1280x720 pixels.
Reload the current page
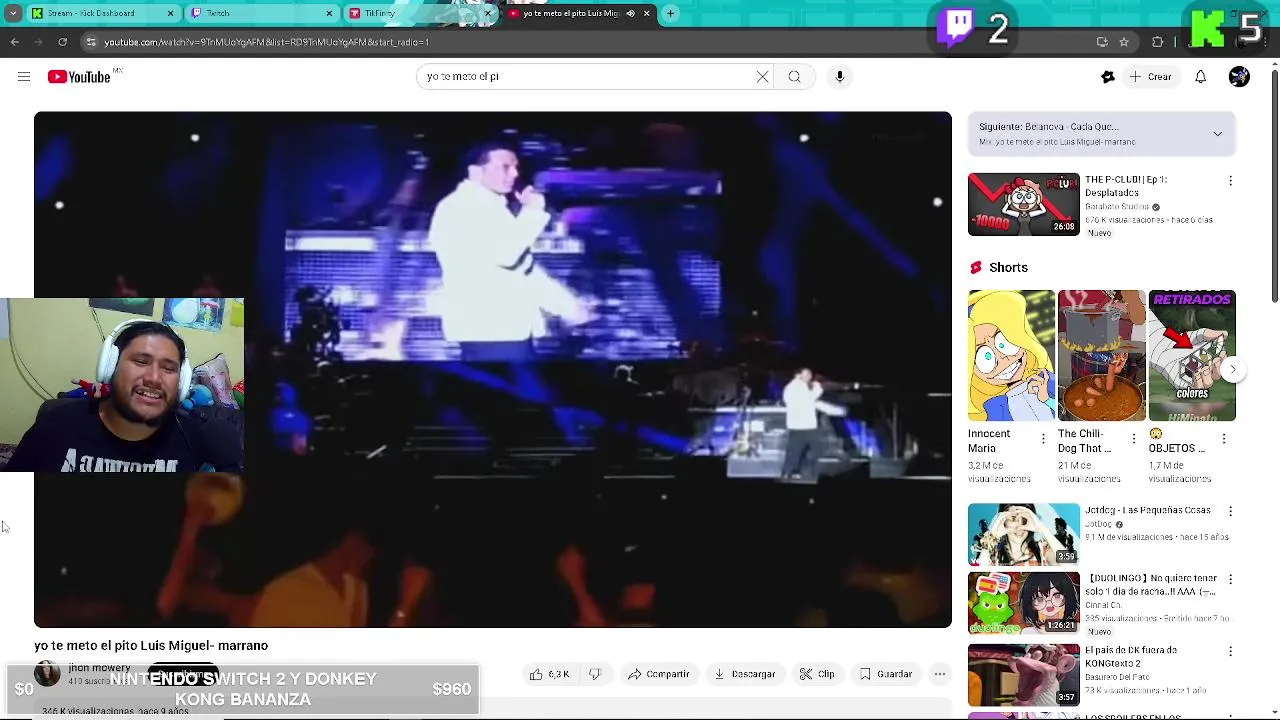tap(62, 42)
